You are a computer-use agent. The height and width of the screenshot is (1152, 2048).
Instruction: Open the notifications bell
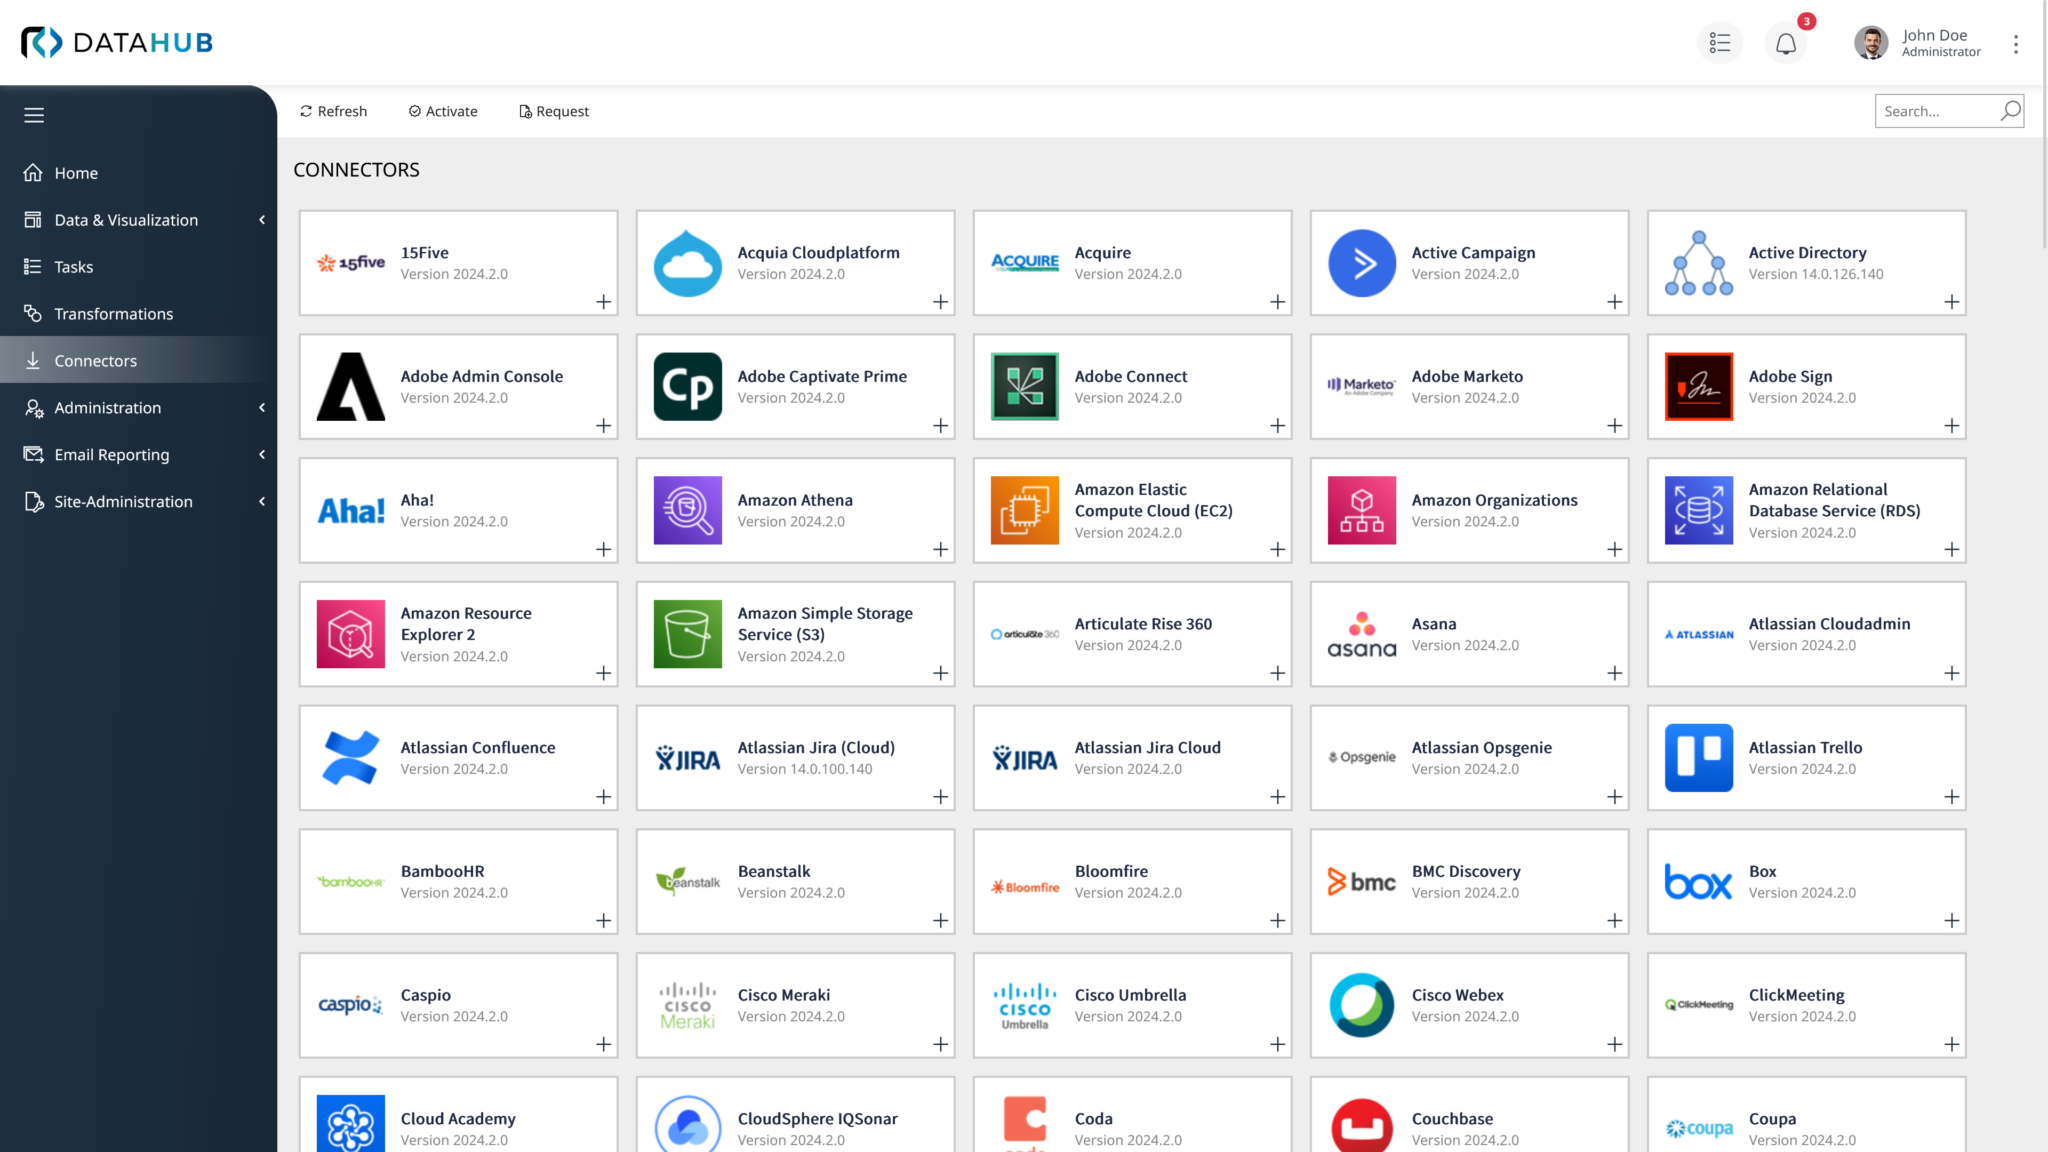pyautogui.click(x=1786, y=43)
